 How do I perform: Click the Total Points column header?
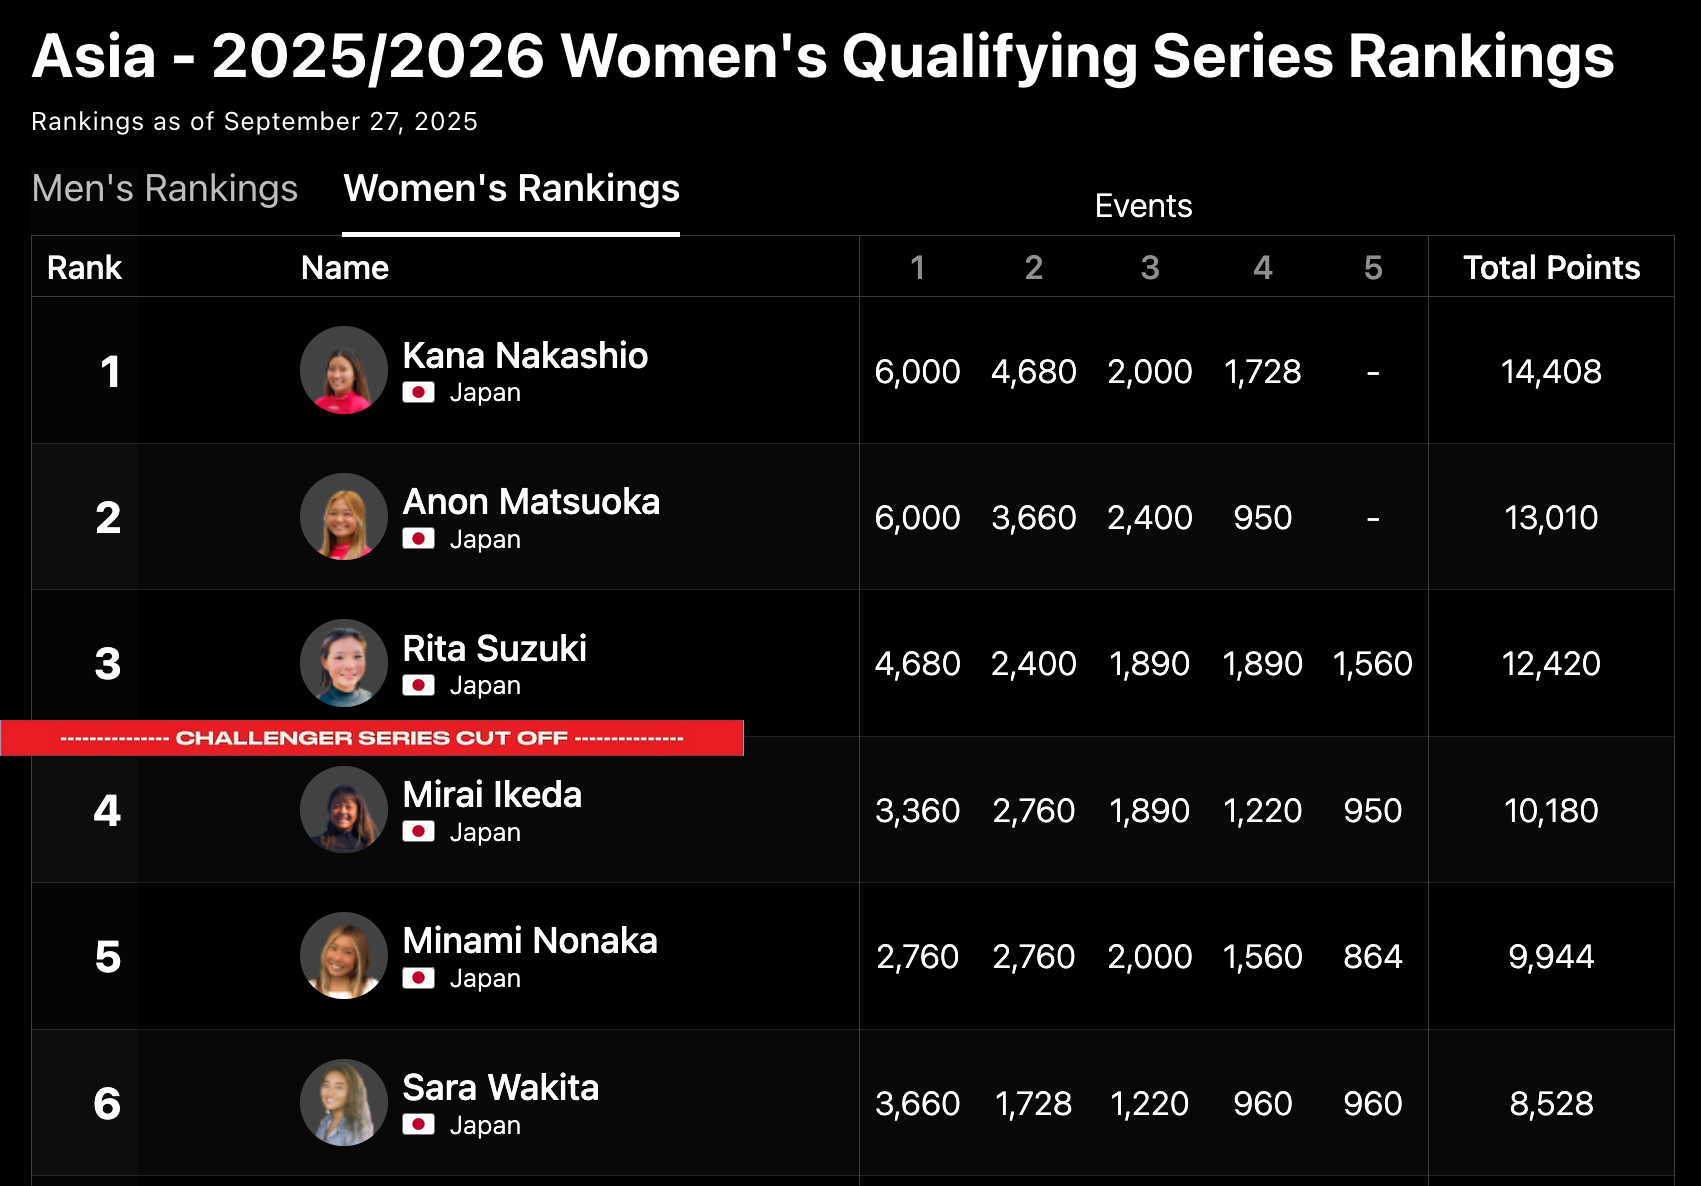[x=1551, y=268]
